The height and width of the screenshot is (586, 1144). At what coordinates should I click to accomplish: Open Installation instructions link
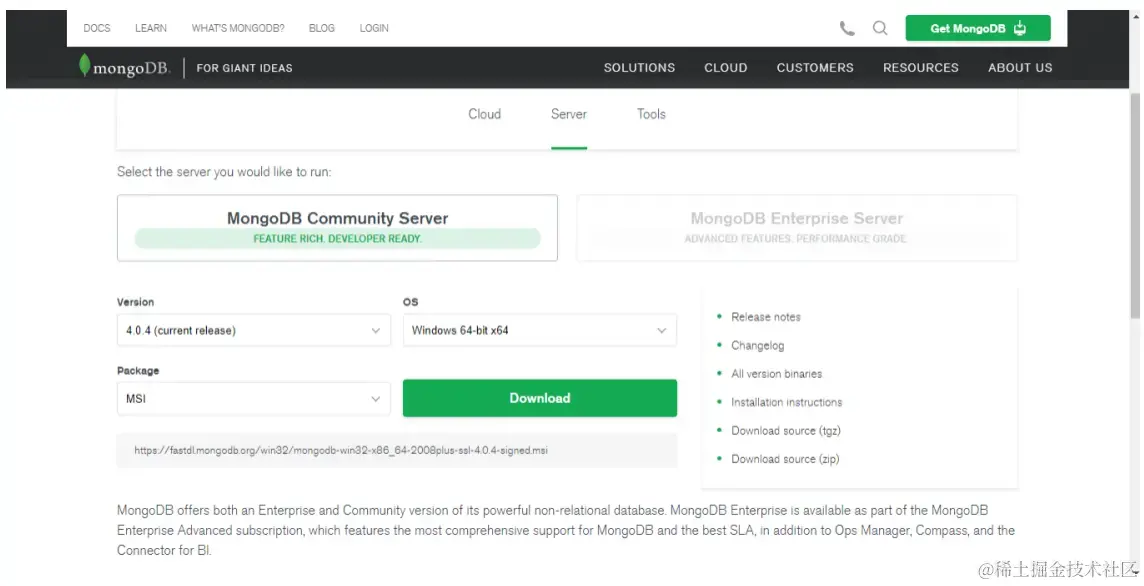pos(786,402)
